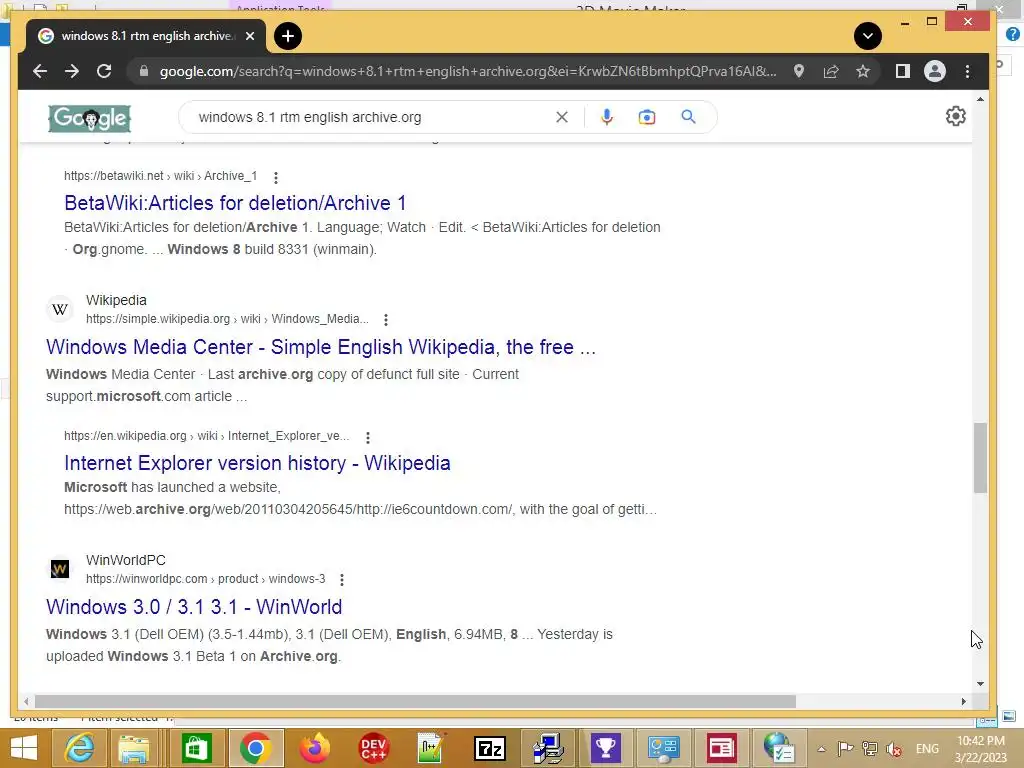Image resolution: width=1024 pixels, height=768 pixels.
Task: Open options menu for betawiki.net result
Action: 276,178
